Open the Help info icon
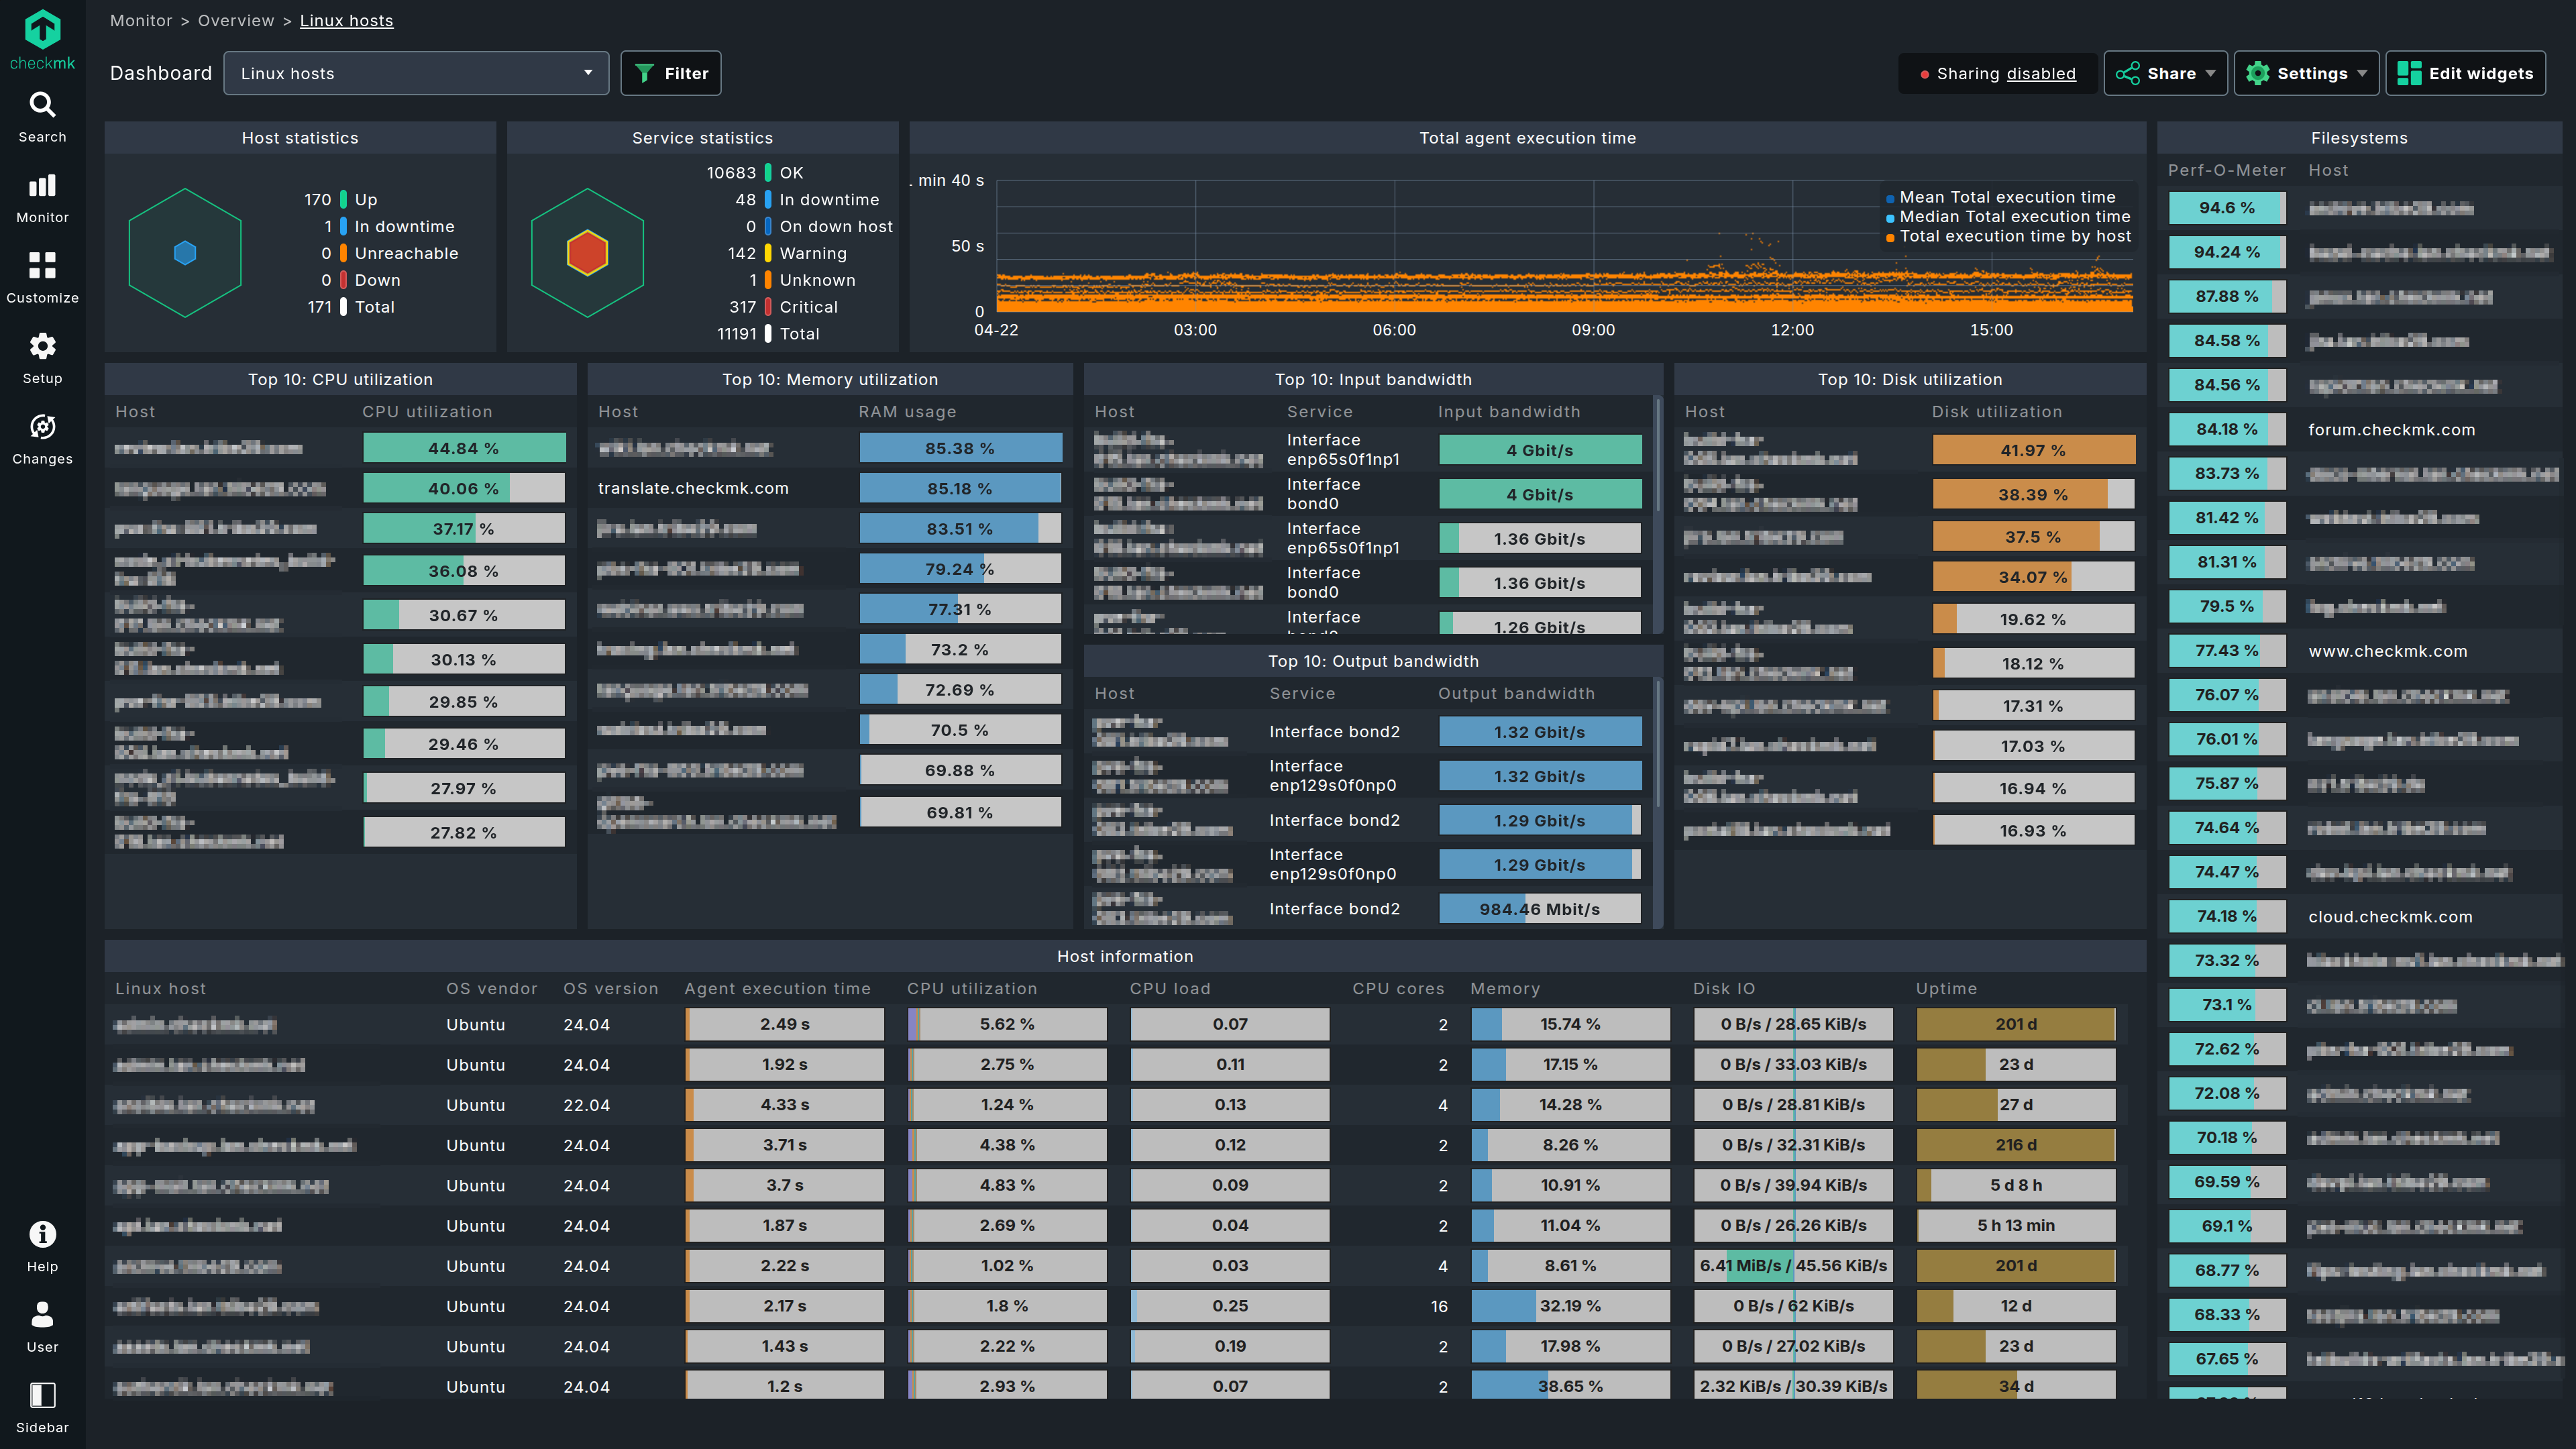The height and width of the screenshot is (1449, 2576). click(42, 1235)
